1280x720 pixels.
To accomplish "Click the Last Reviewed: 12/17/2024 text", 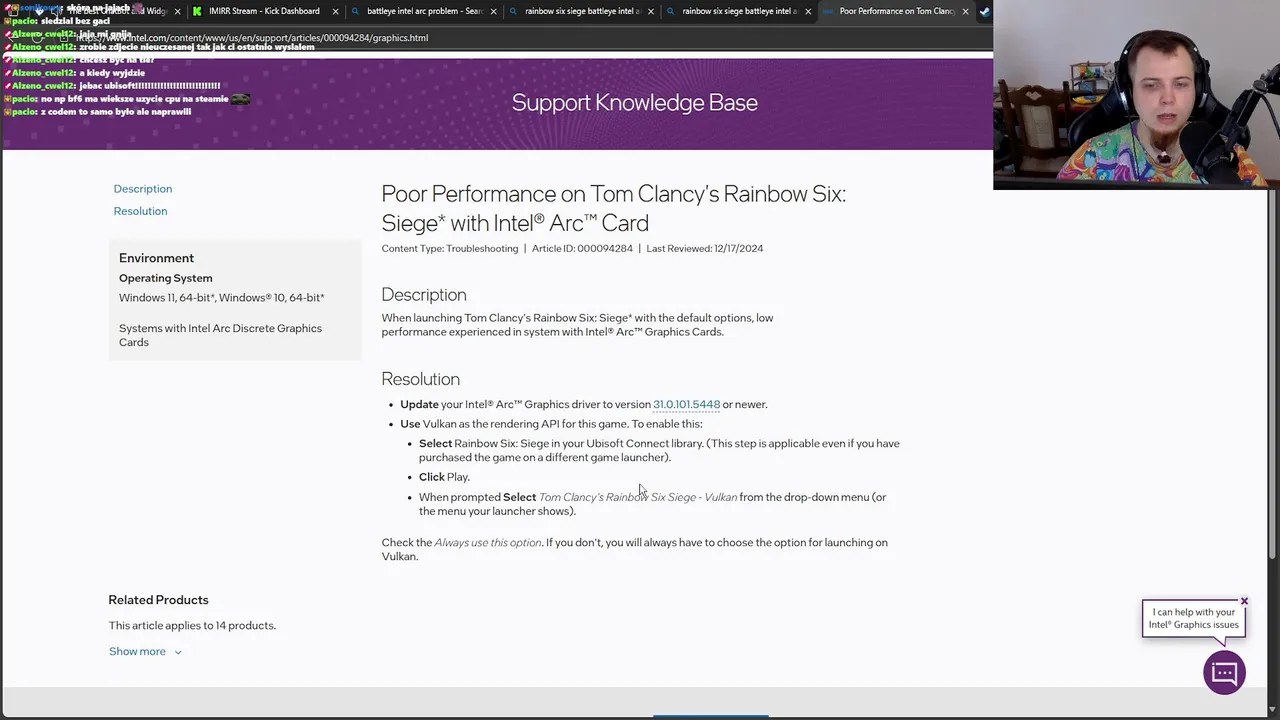I will click(x=705, y=248).
